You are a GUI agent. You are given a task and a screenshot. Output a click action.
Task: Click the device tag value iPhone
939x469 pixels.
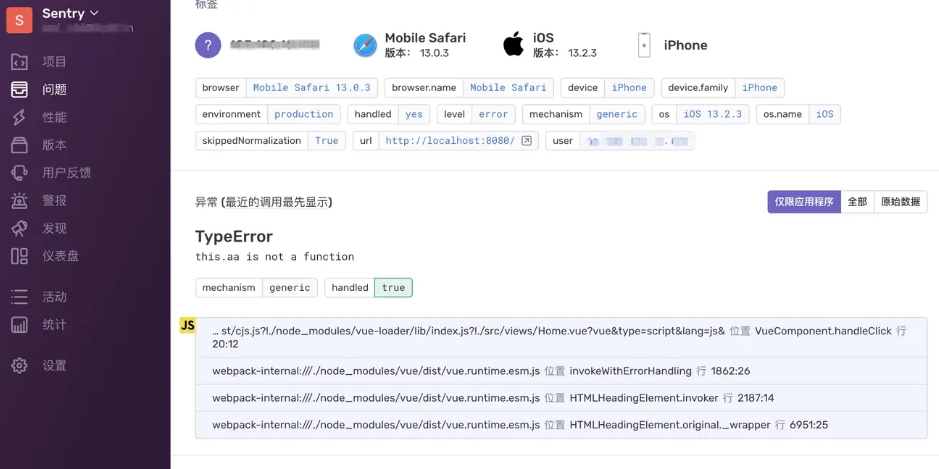pos(629,87)
